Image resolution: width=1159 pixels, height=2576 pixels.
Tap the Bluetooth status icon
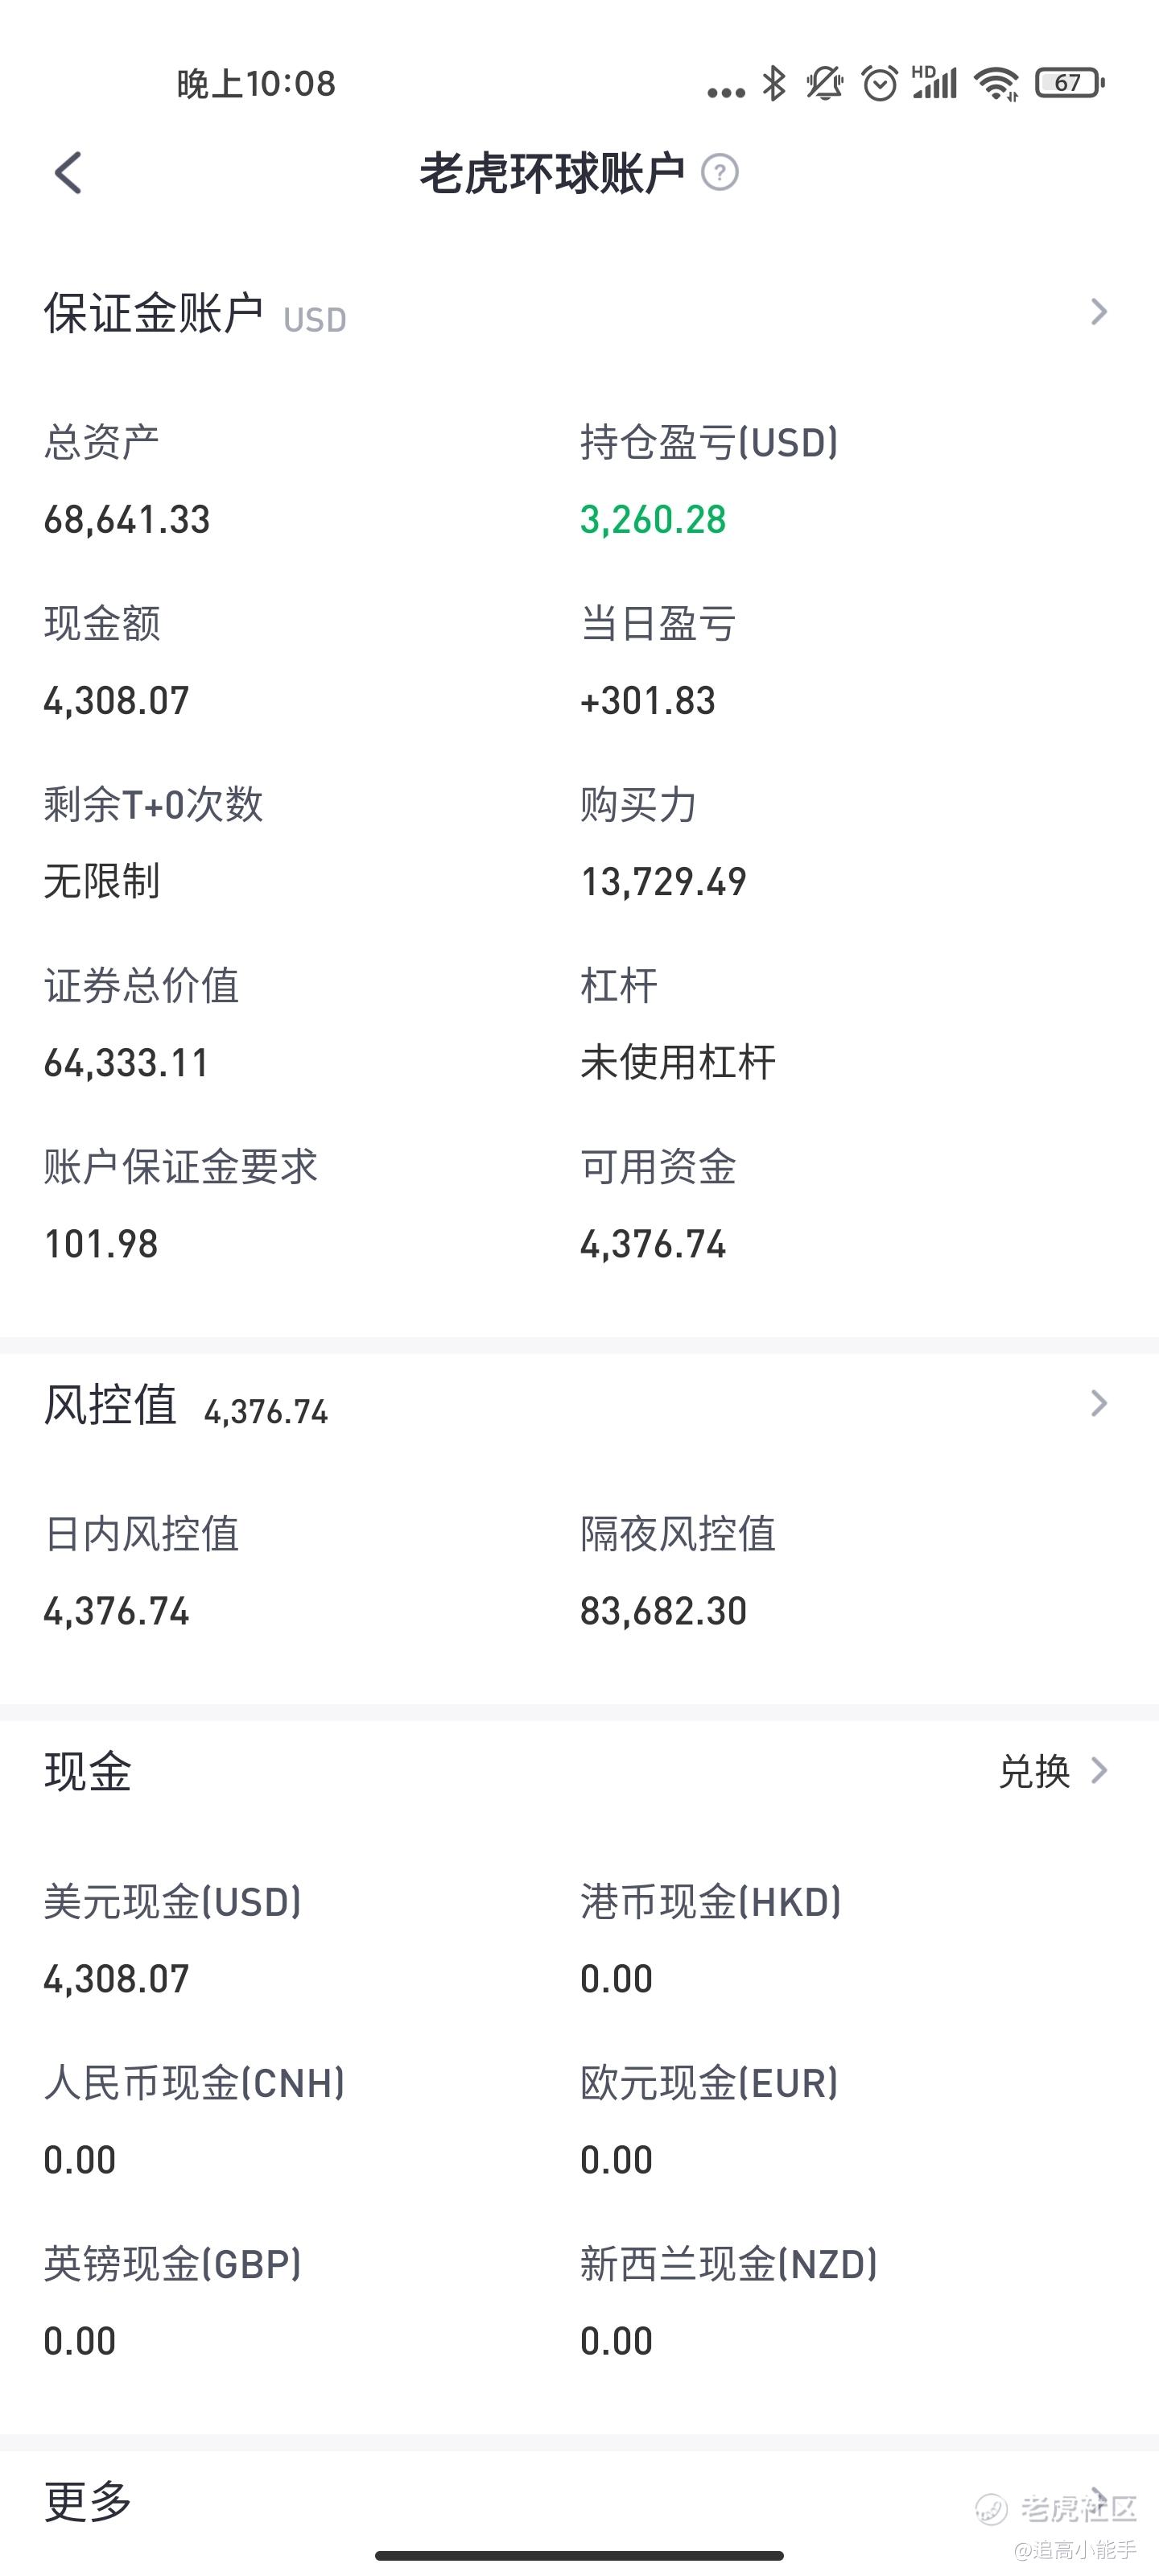point(773,83)
